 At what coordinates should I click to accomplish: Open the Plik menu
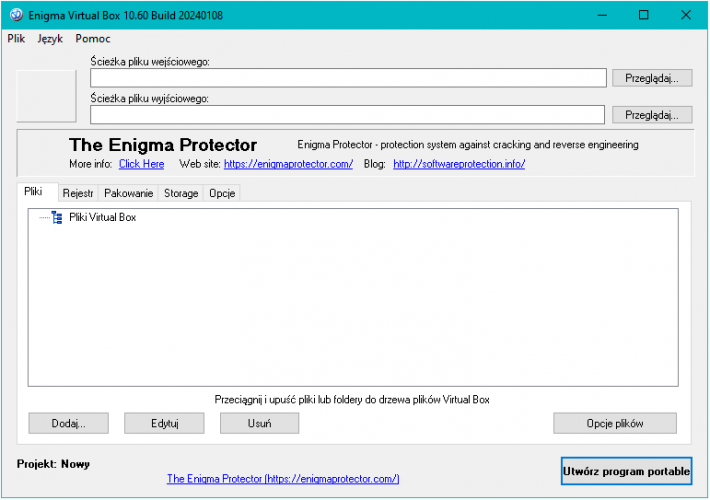(x=16, y=39)
